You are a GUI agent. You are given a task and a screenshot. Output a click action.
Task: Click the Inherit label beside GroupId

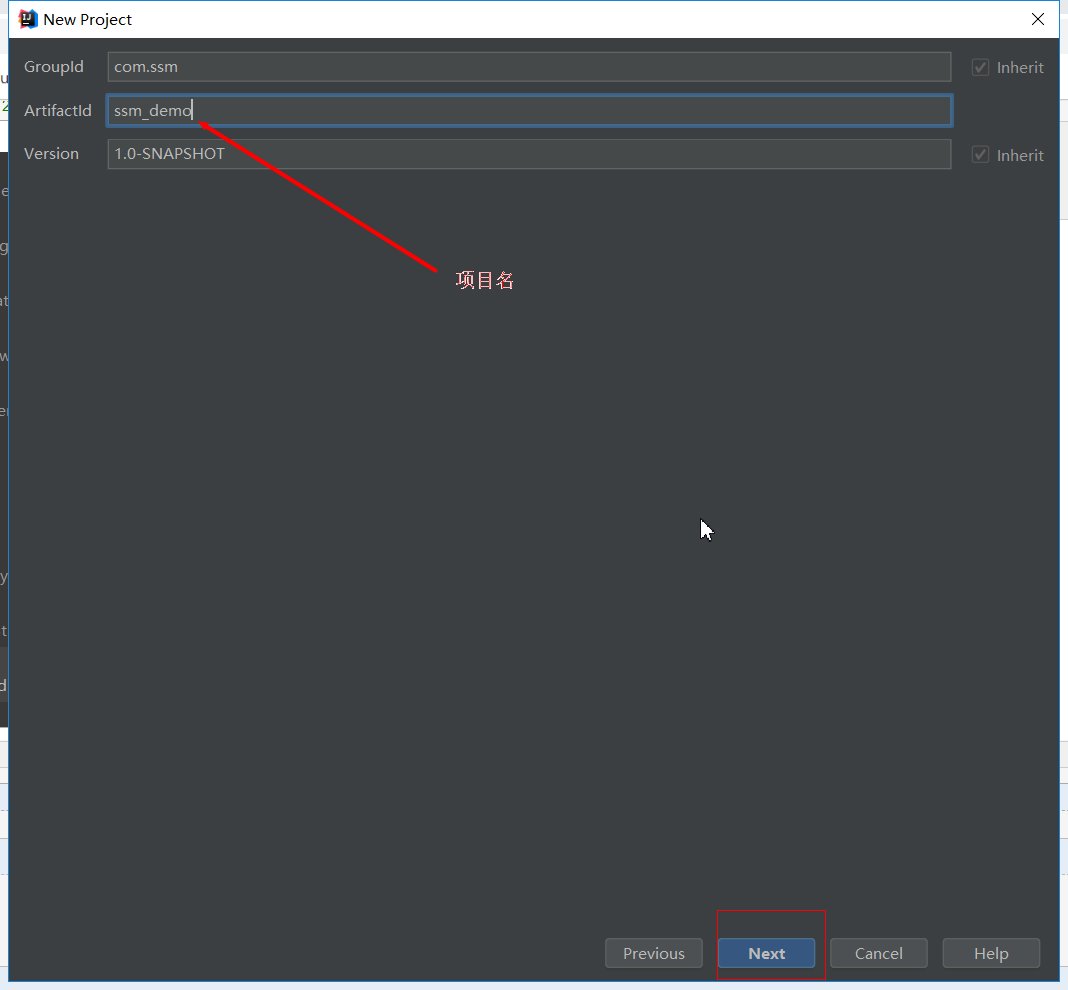(x=1020, y=68)
